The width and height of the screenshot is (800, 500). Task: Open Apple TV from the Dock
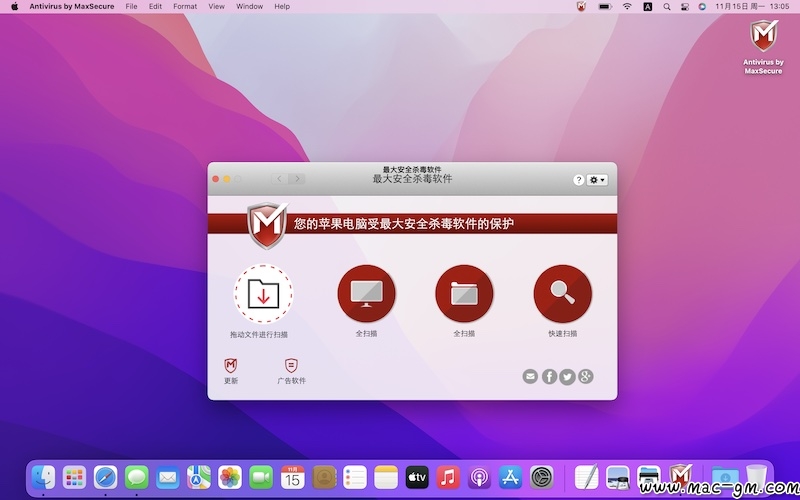[x=417, y=478]
